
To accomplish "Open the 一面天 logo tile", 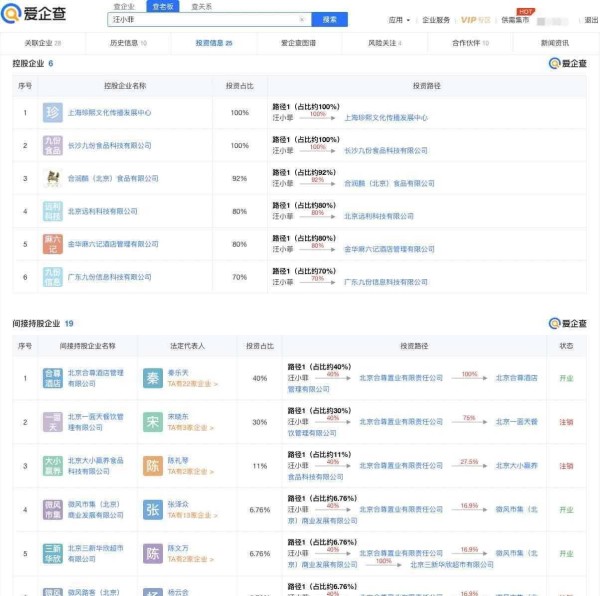I will 52,422.
